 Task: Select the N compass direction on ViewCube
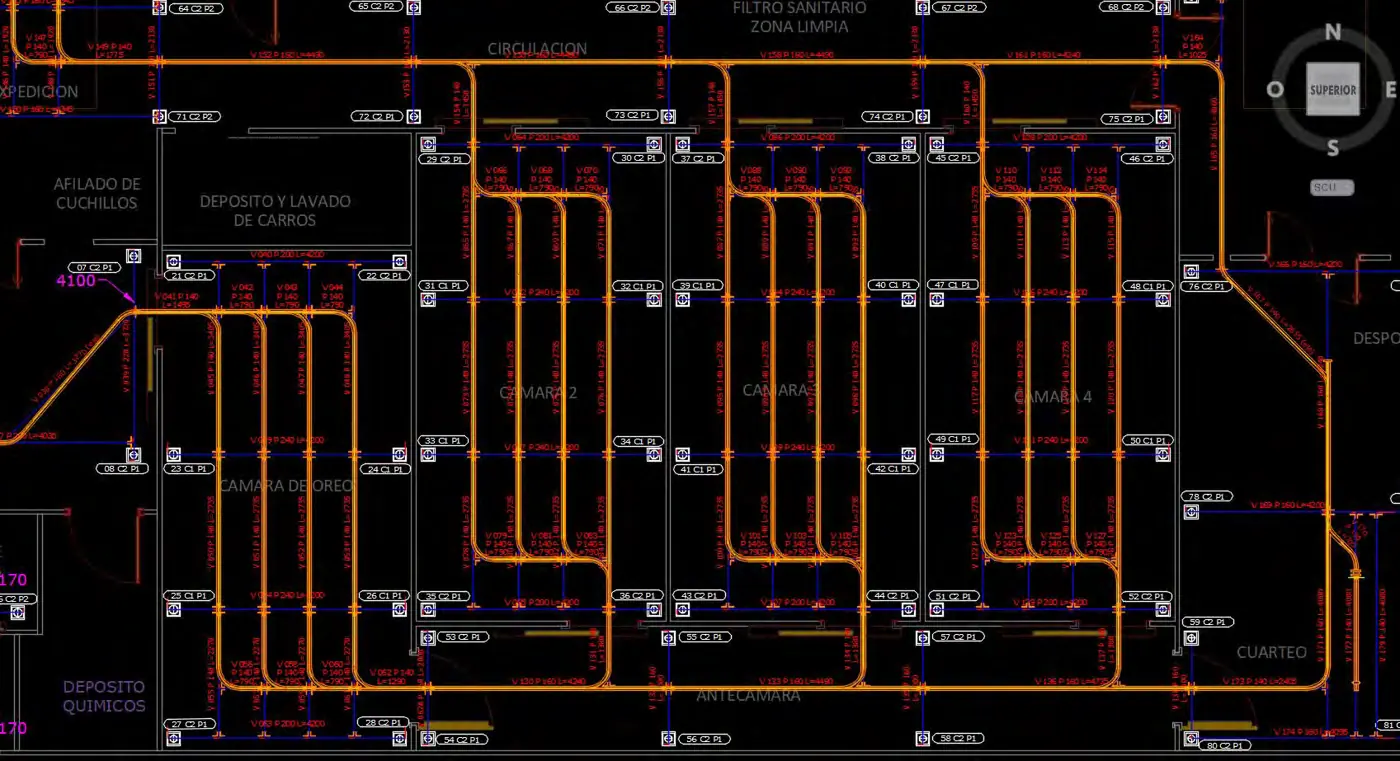coord(1333,32)
